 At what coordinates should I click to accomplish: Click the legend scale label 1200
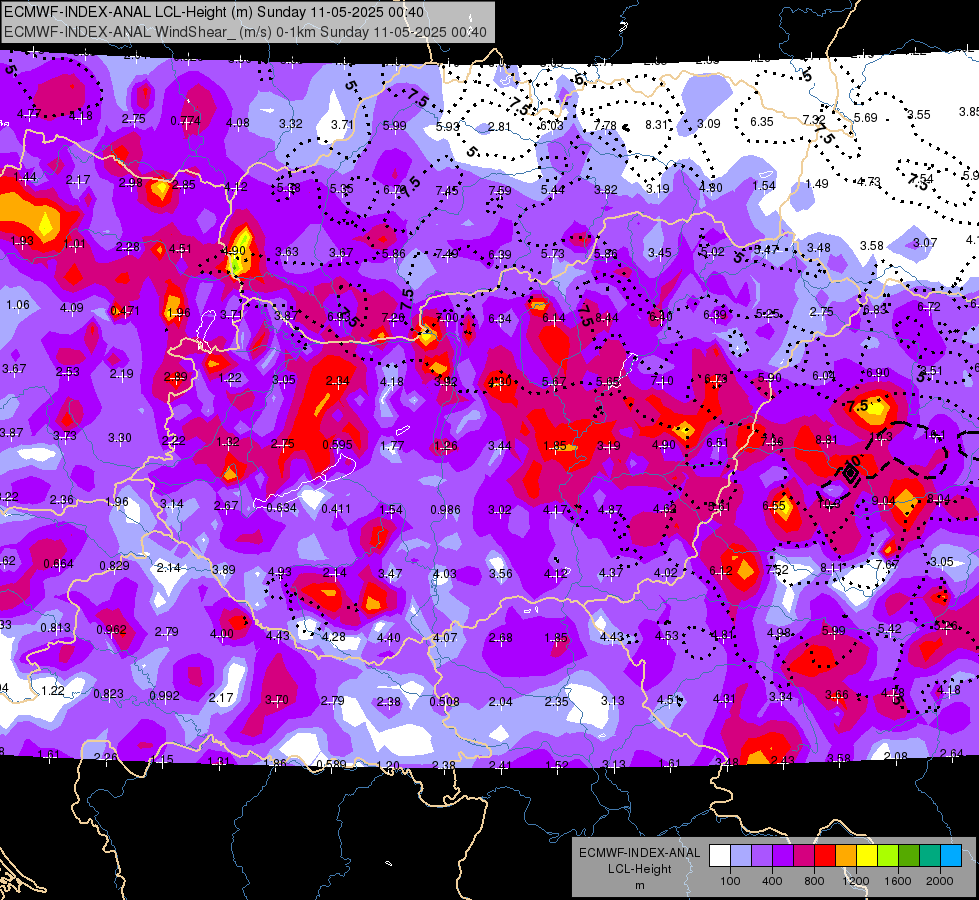(x=855, y=881)
